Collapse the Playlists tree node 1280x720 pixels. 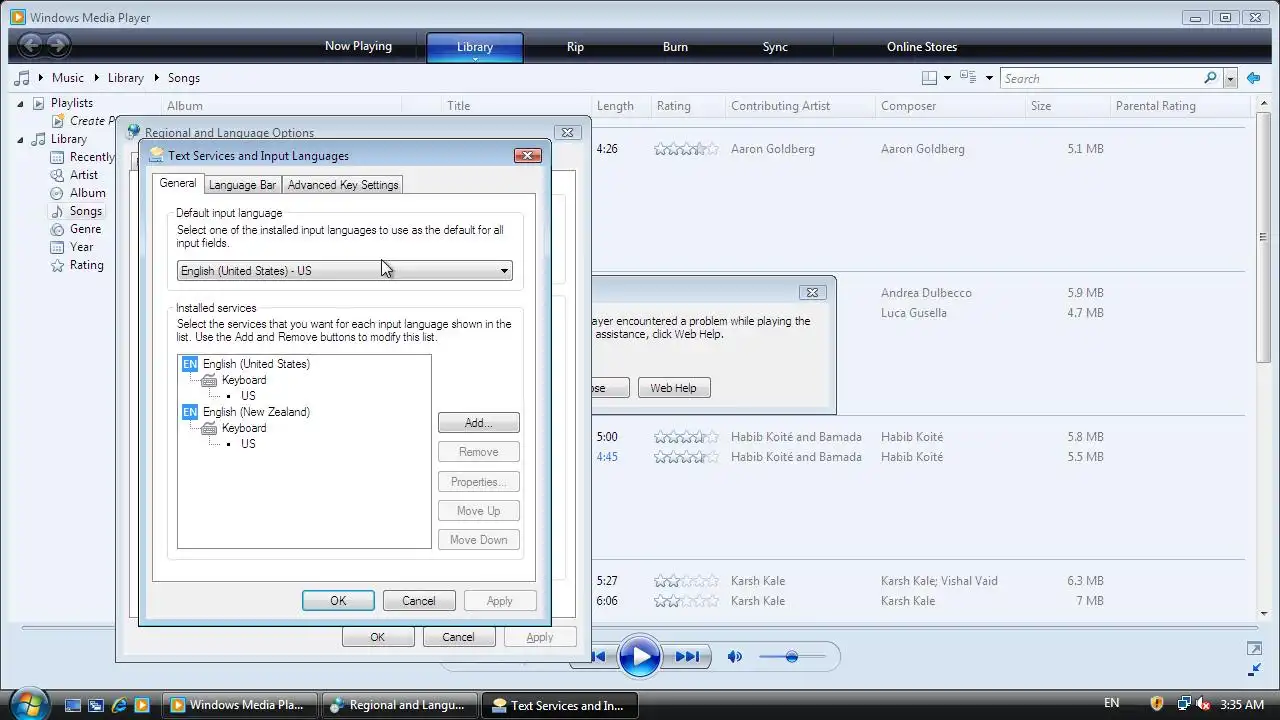click(x=21, y=103)
